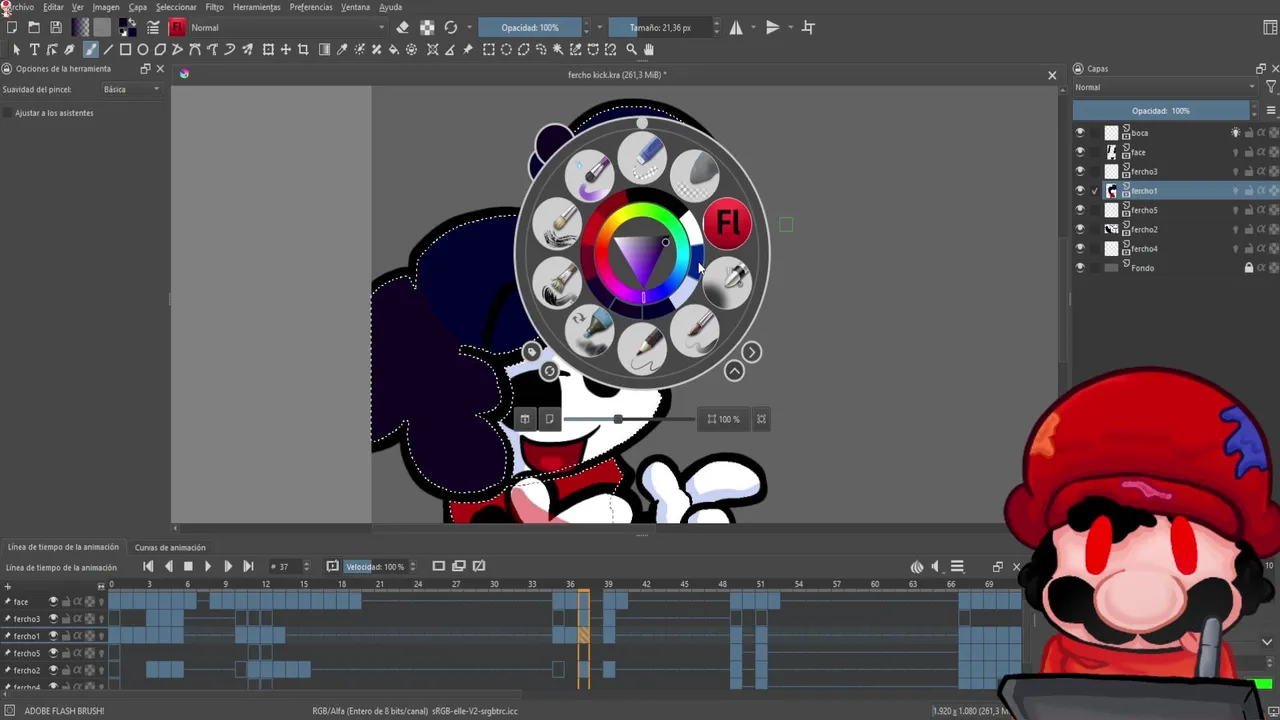
Task: Hide the fercho3 layer
Action: [1079, 171]
